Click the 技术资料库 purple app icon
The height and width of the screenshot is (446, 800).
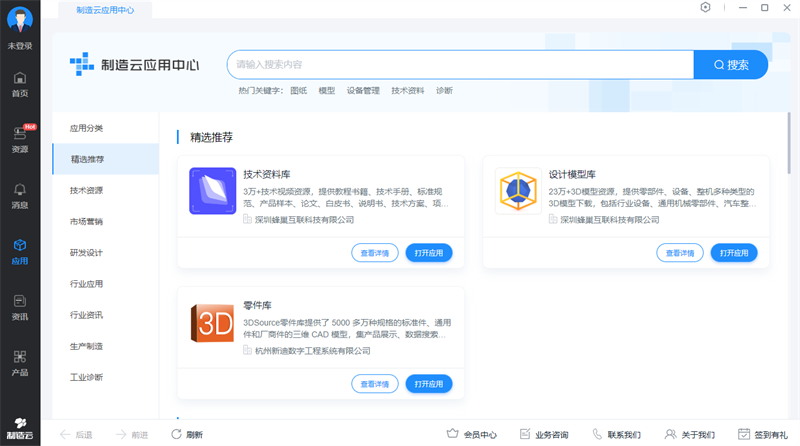click(213, 191)
